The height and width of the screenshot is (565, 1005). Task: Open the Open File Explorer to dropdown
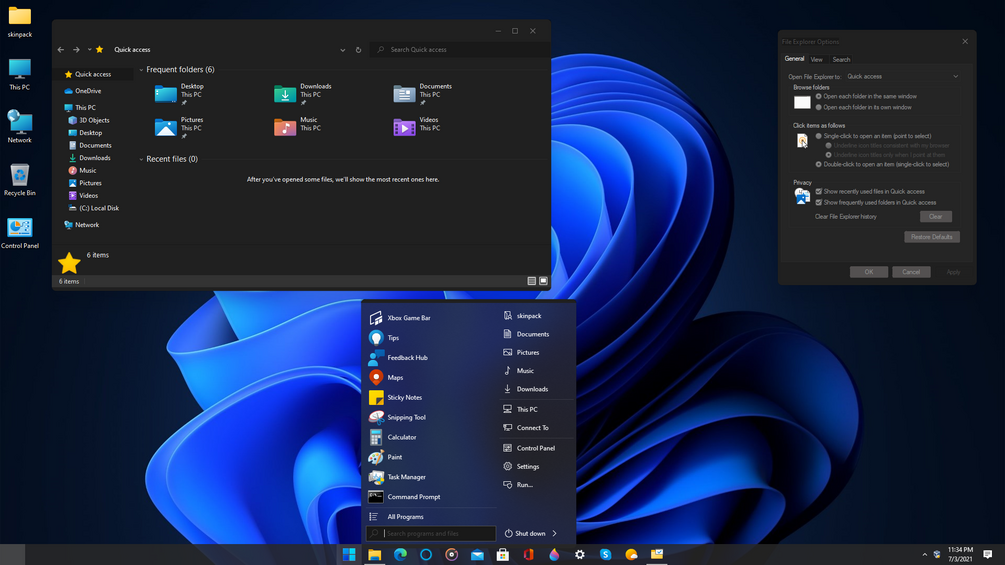[x=902, y=76]
